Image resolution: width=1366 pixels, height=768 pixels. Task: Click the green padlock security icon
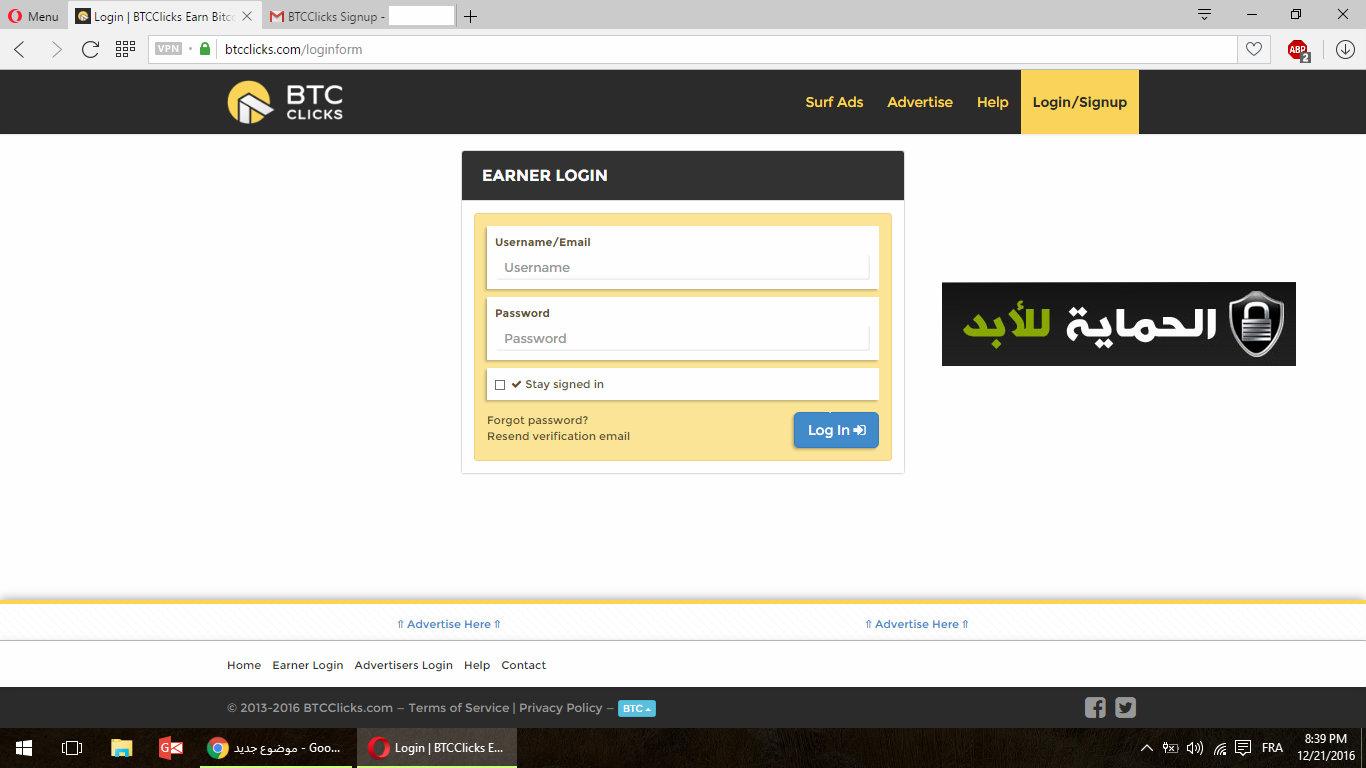click(x=205, y=49)
